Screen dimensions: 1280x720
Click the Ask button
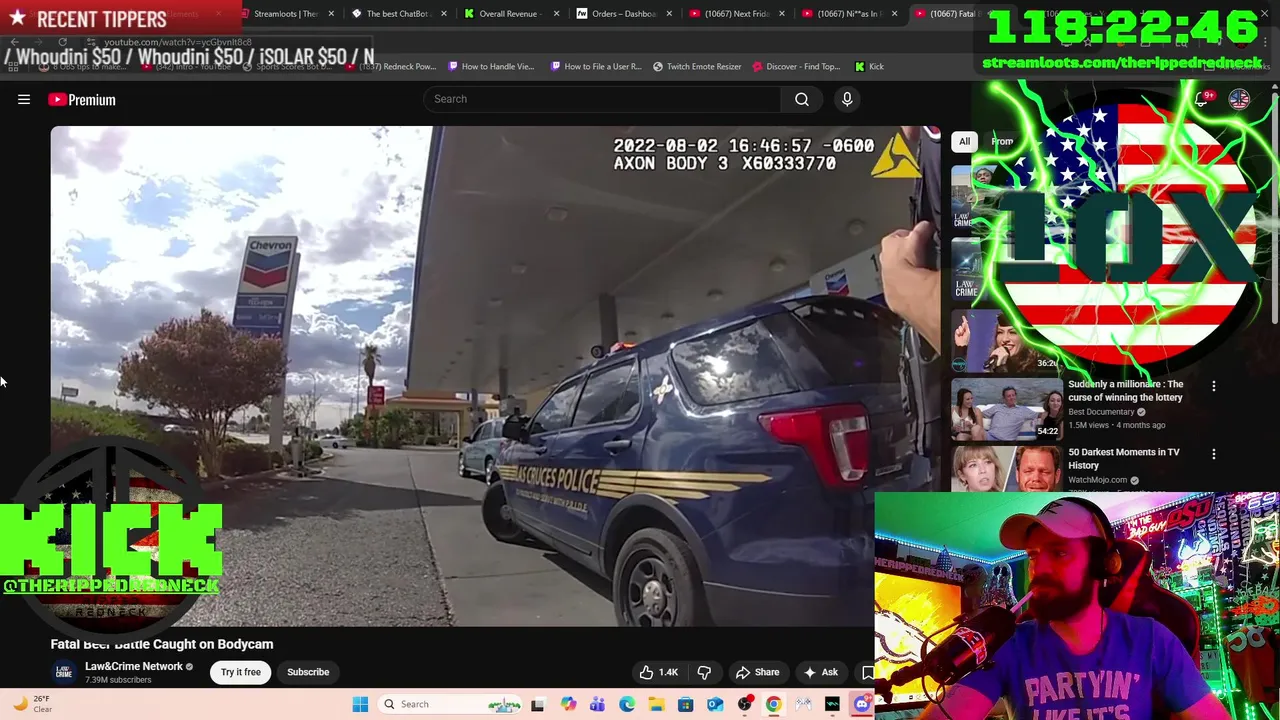point(821,672)
